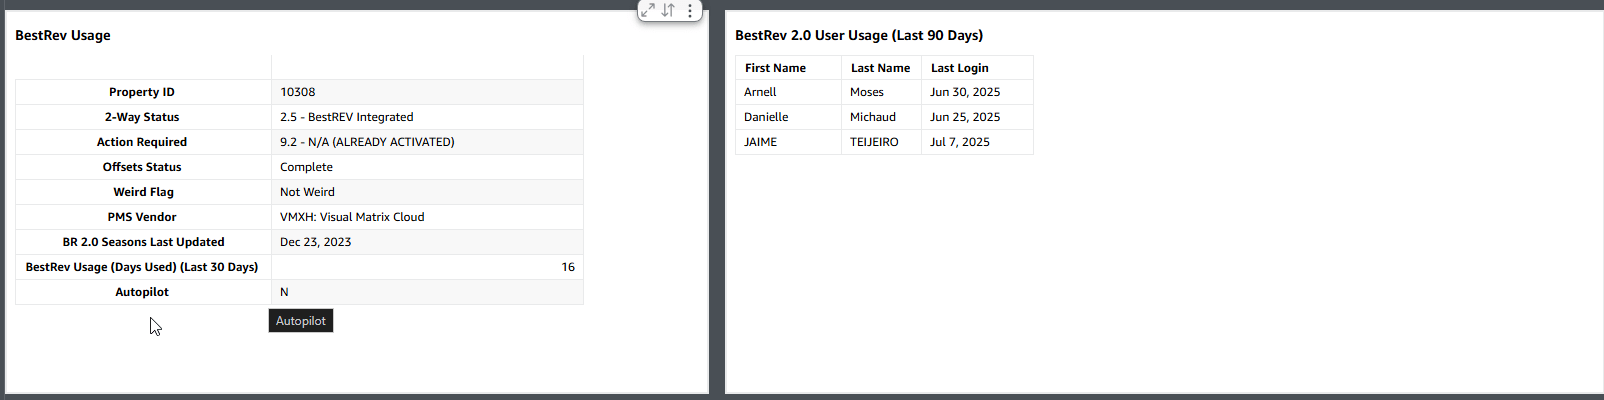The height and width of the screenshot is (400, 1604).
Task: Select last name Michaud
Action: pos(873,117)
